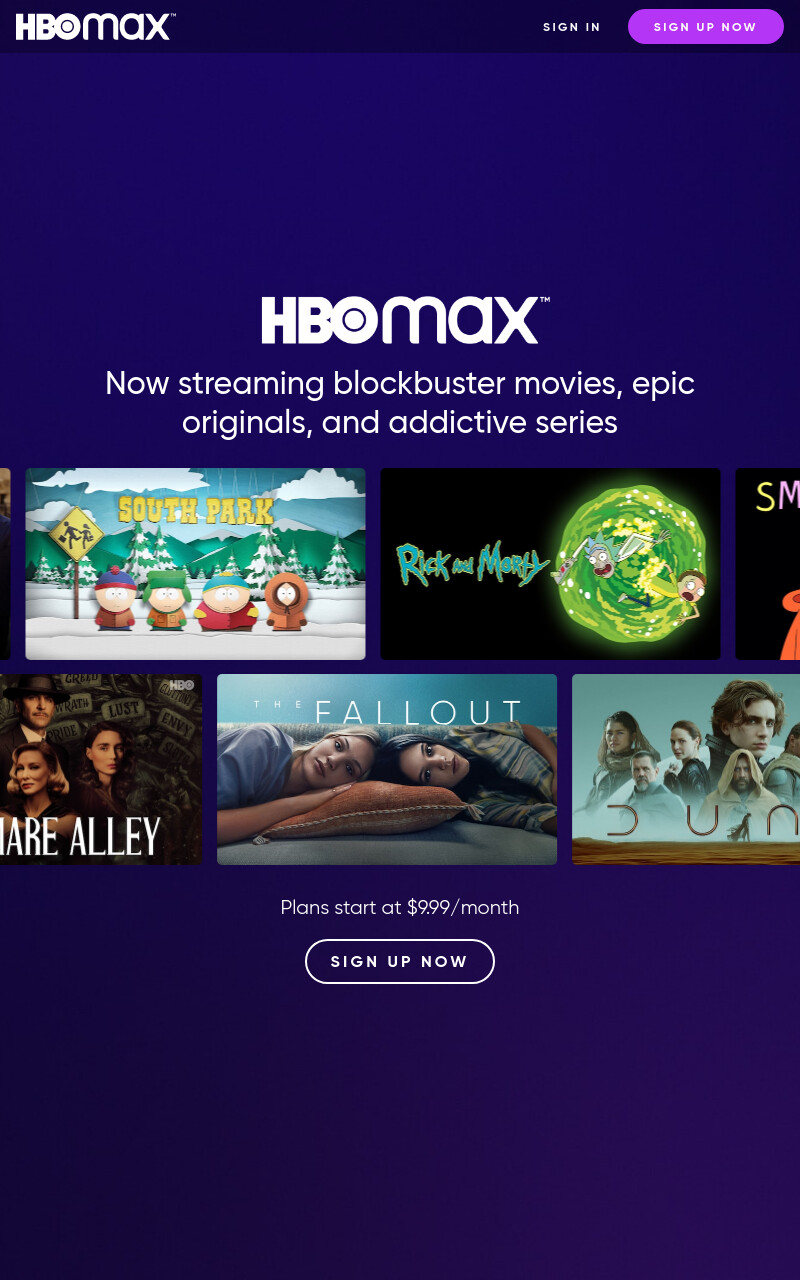The height and width of the screenshot is (1280, 800).
Task: Click the large centered HBO Max logo
Action: 405,320
